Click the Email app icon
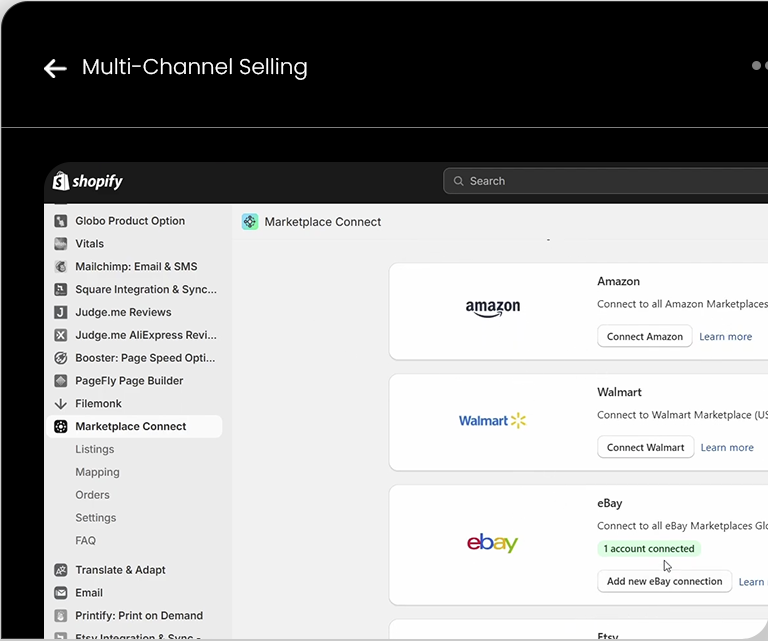 [61, 593]
